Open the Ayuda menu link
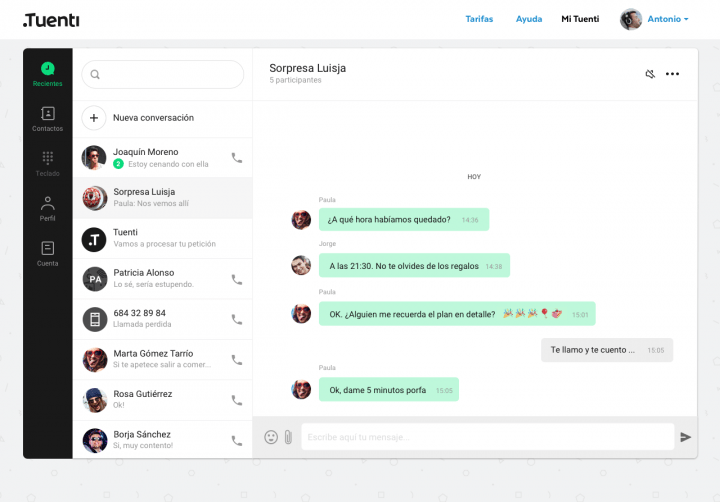The image size is (720, 502). click(529, 19)
